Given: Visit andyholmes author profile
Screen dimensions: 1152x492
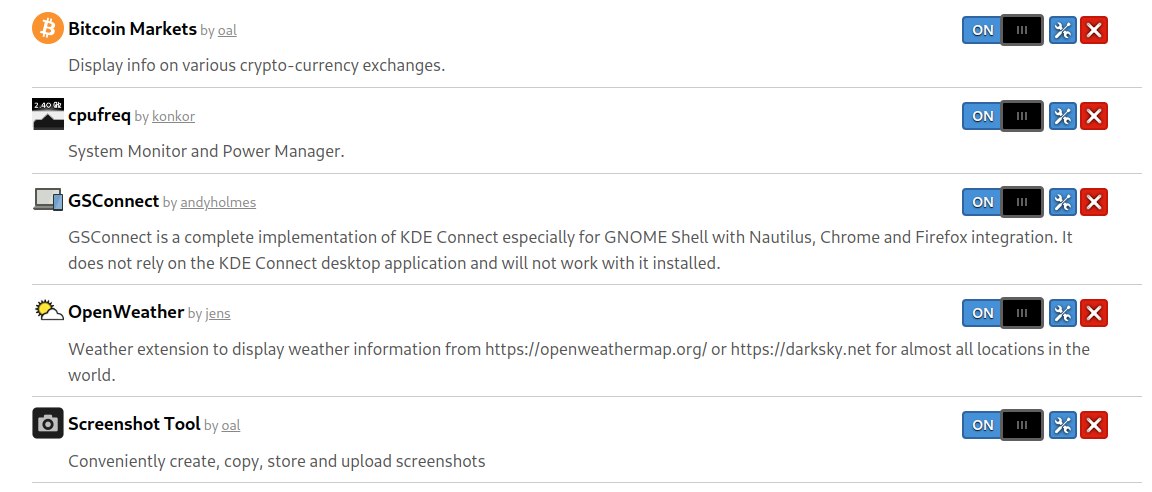Looking at the screenshot, I should pos(218,203).
